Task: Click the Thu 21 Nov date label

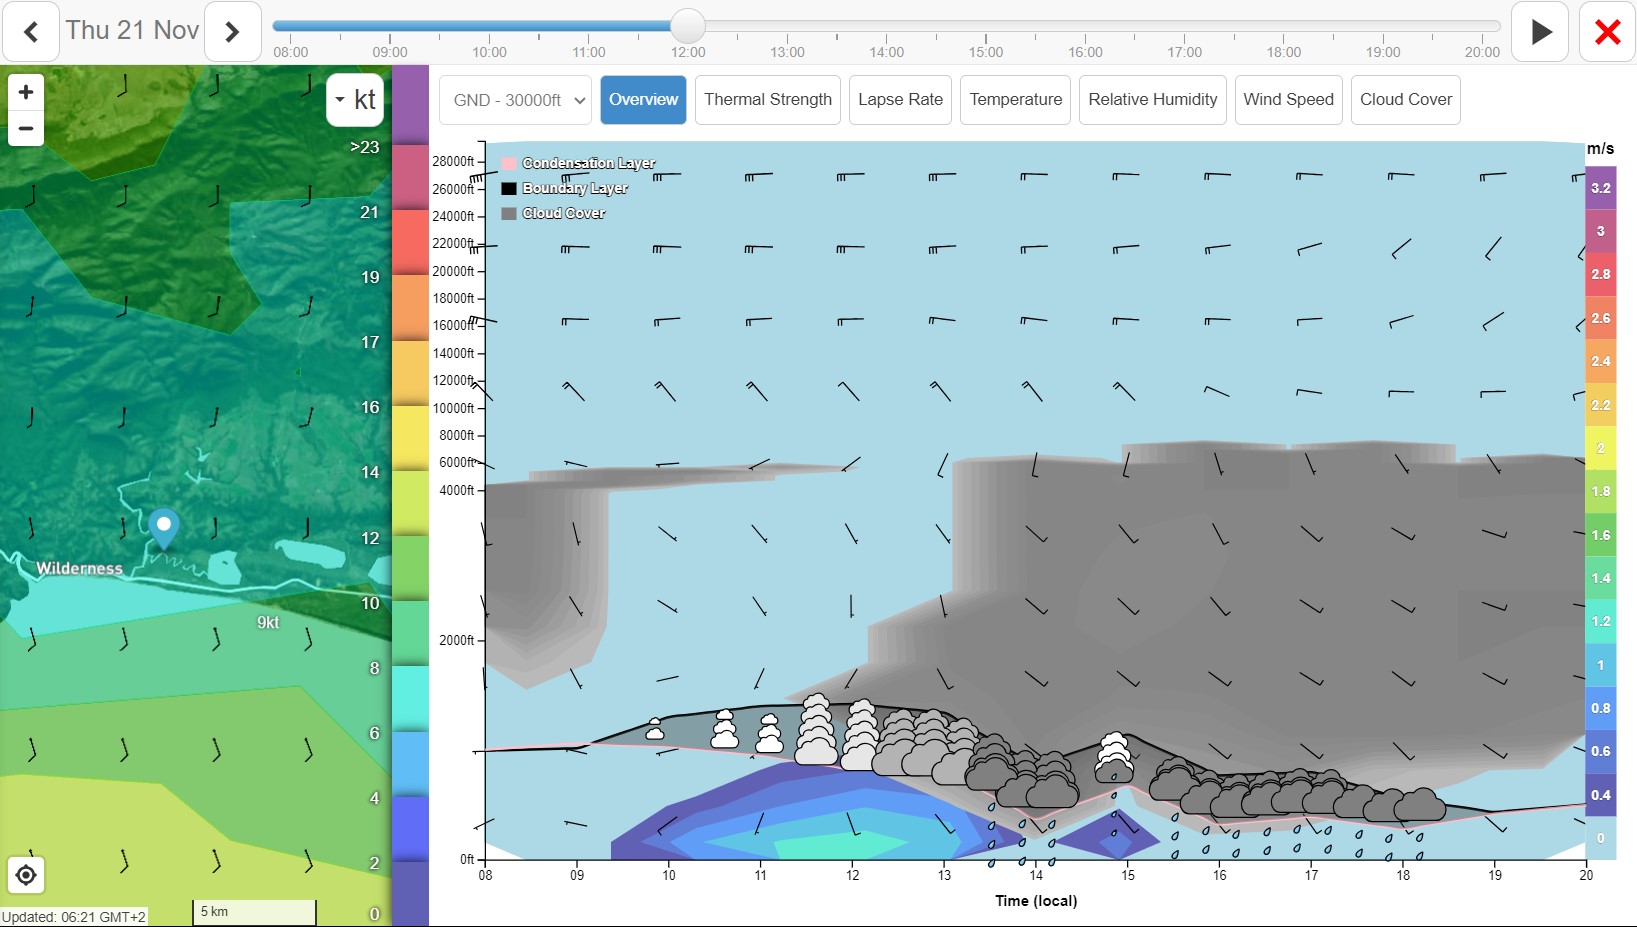Action: point(132,30)
